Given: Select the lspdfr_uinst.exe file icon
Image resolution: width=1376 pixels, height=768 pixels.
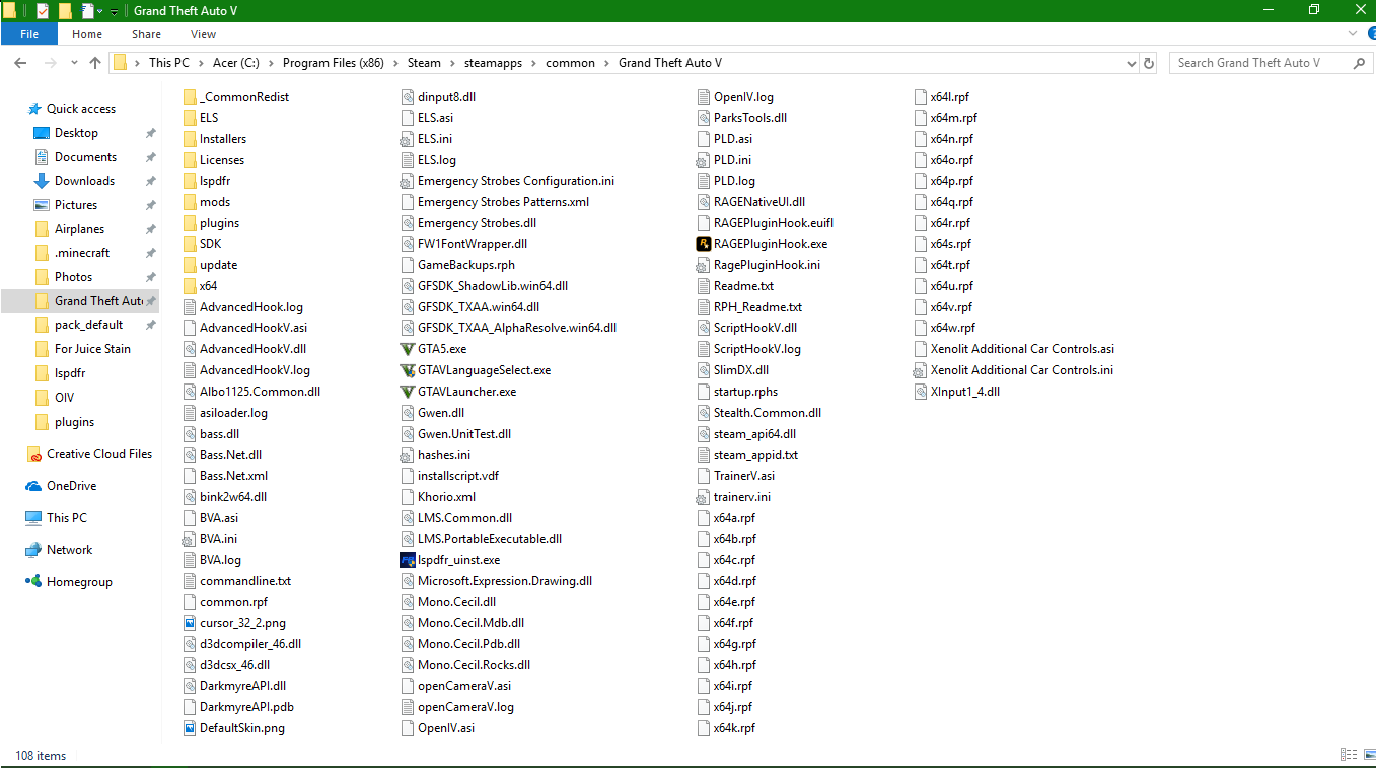Looking at the screenshot, I should tap(407, 560).
